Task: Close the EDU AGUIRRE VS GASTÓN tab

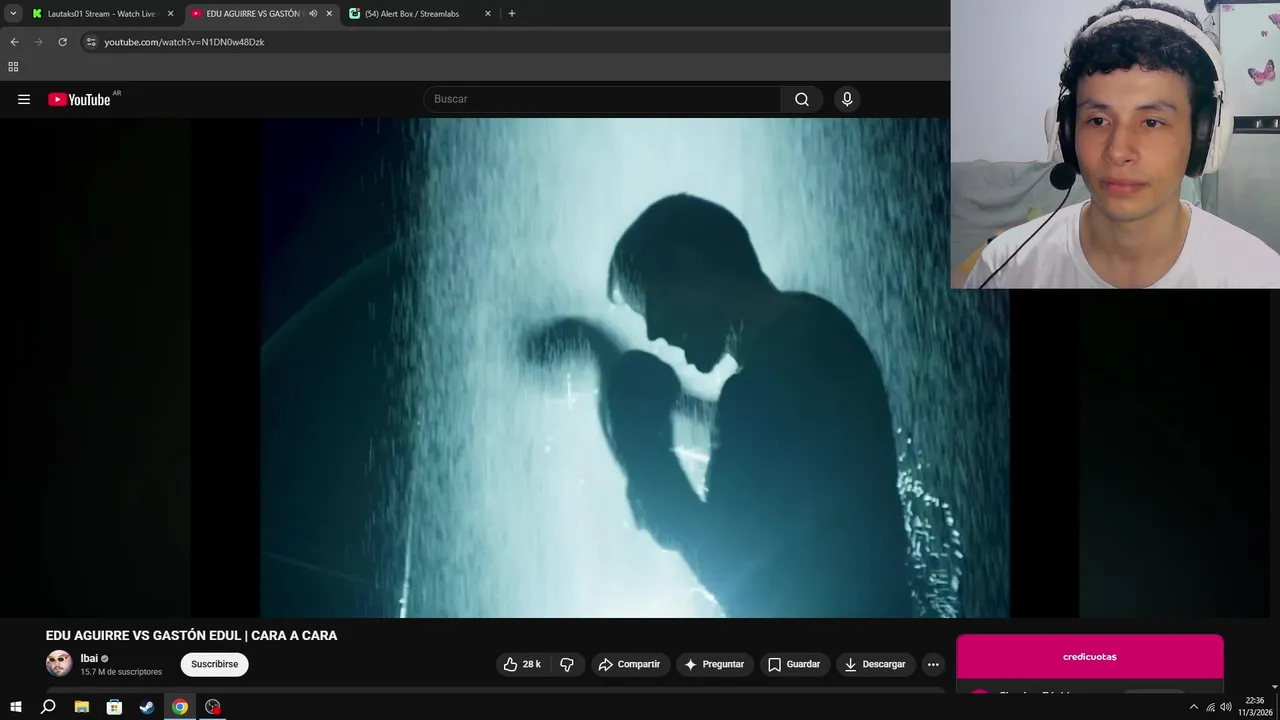Action: tap(329, 14)
